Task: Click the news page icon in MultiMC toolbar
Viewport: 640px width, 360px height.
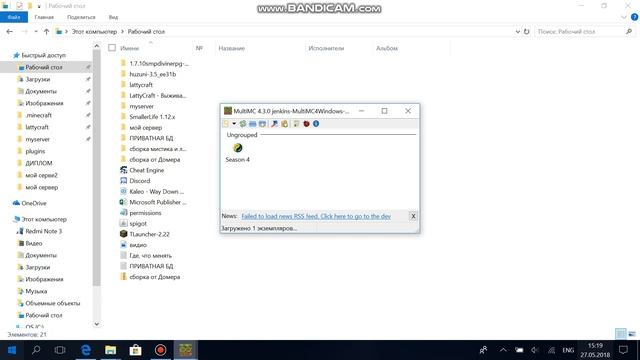Action: 296,124
